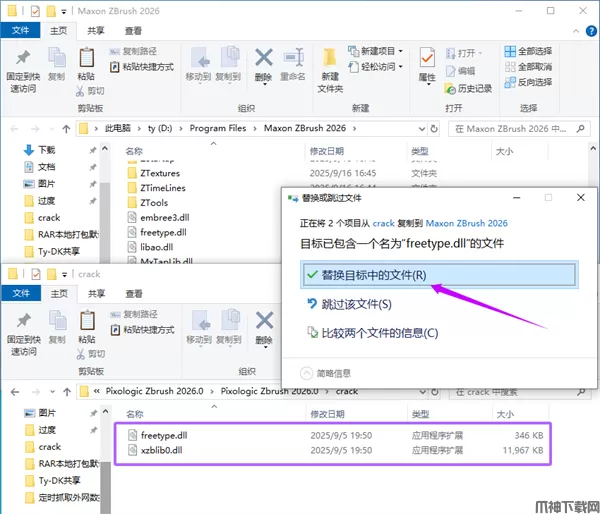Click the Help question mark icon
The image size is (600, 514).
tap(591, 31)
